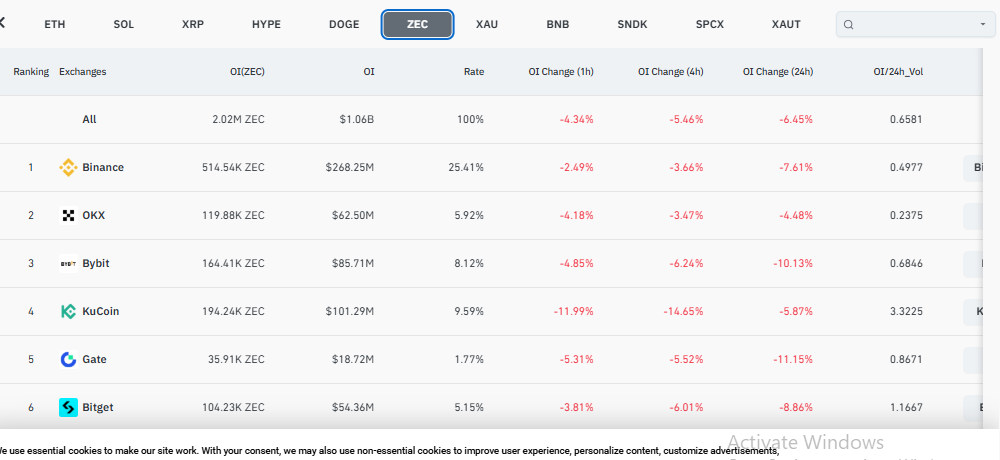Viewport: 1000px width, 460px height.
Task: Click the All row label
Action: (x=89, y=119)
